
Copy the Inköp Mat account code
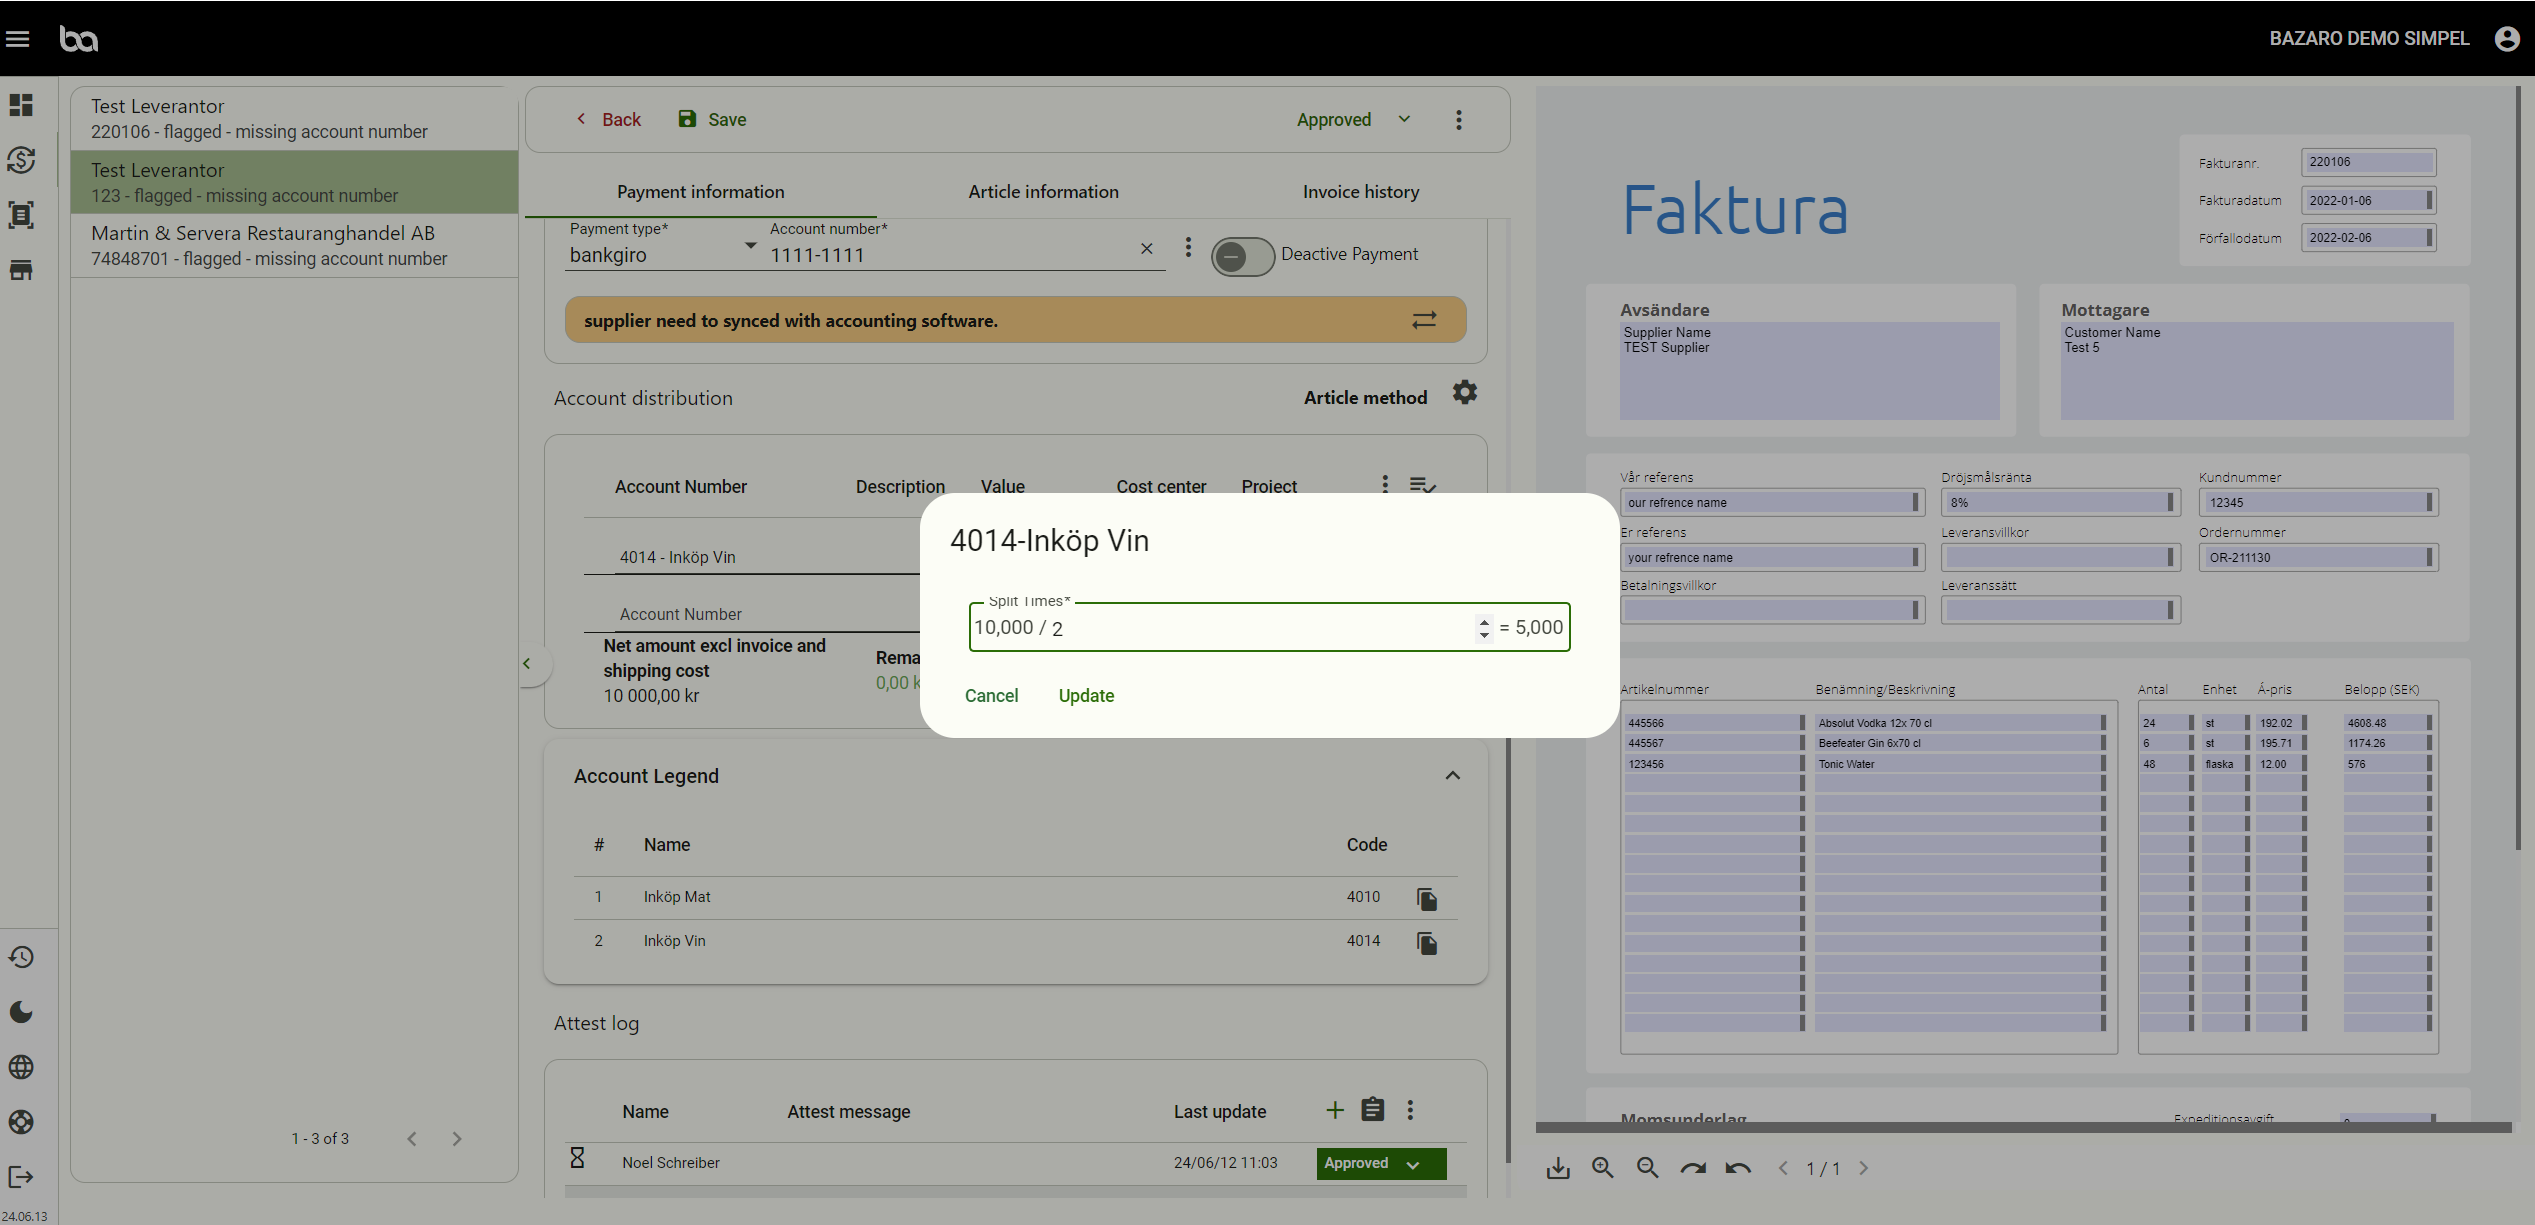[x=1426, y=899]
